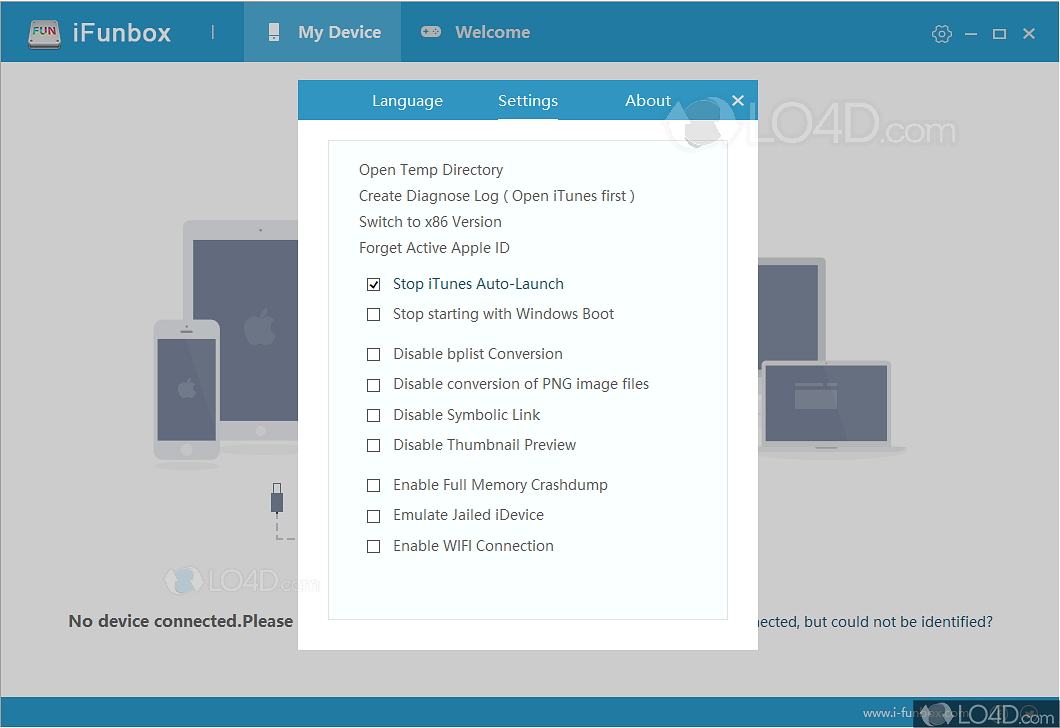Open the My Device tab
This screenshot has width=1060, height=728.
point(322,32)
